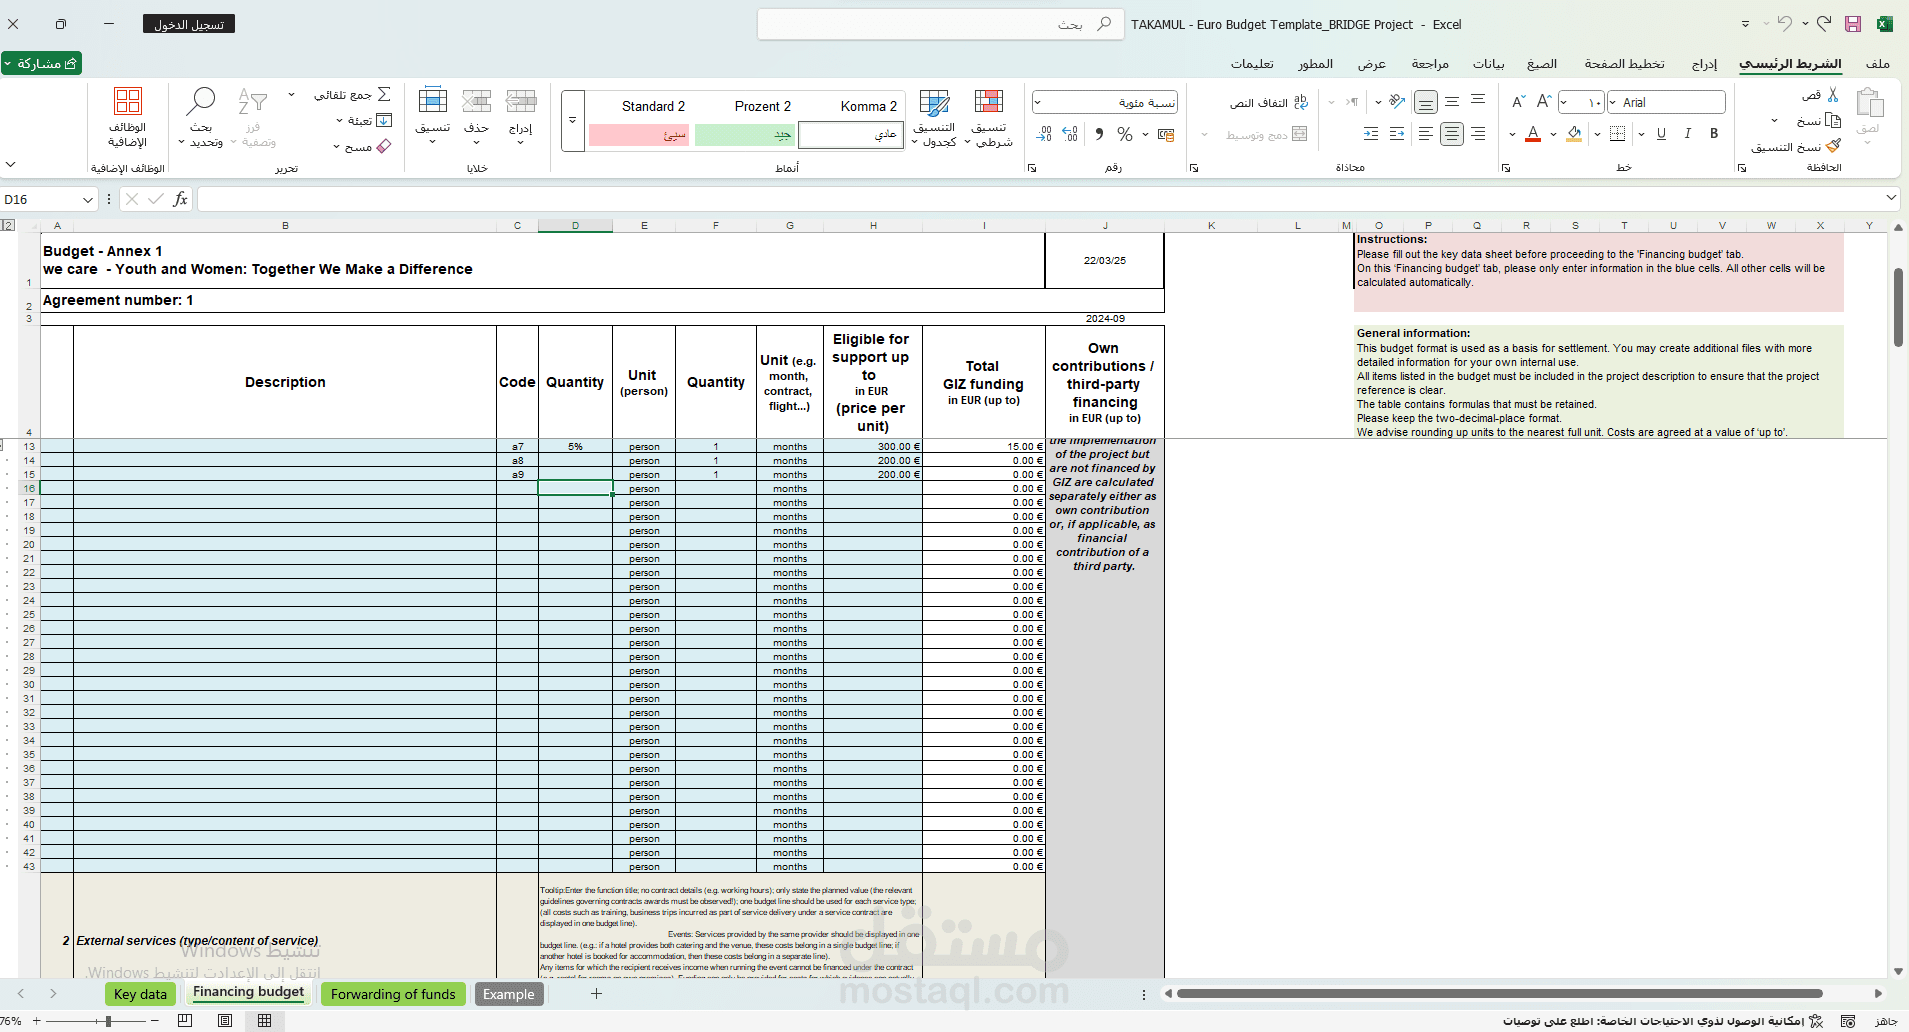The height and width of the screenshot is (1032, 1909).
Task: Expand the number format percentage dropdown
Action: (1038, 102)
